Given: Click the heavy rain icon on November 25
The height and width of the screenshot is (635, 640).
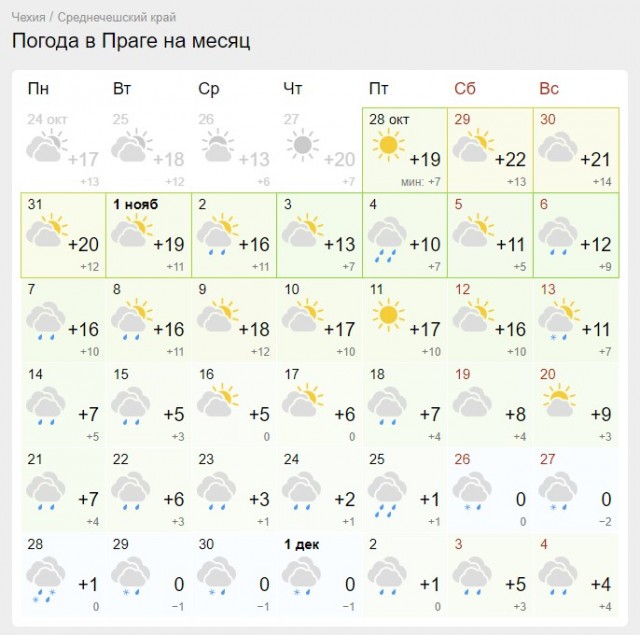Looking at the screenshot, I should pos(387,495).
